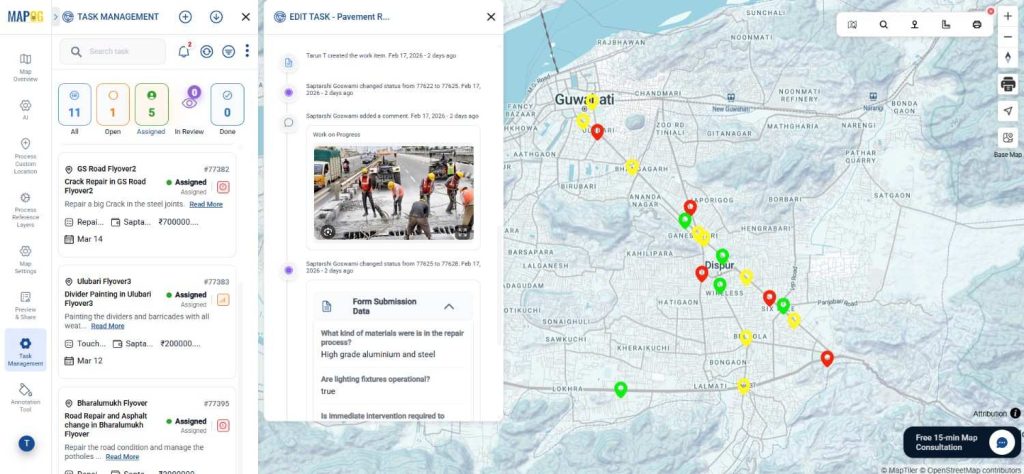Open map layers tool in map toolbar

tap(852, 25)
